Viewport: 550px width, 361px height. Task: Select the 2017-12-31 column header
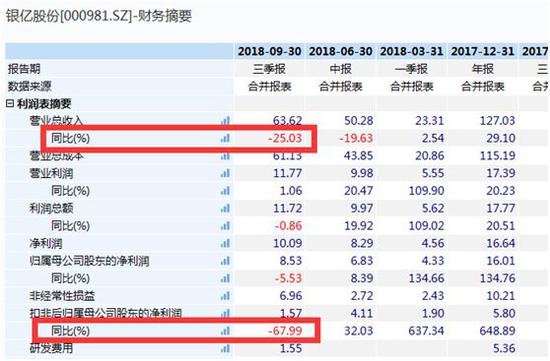click(x=483, y=52)
